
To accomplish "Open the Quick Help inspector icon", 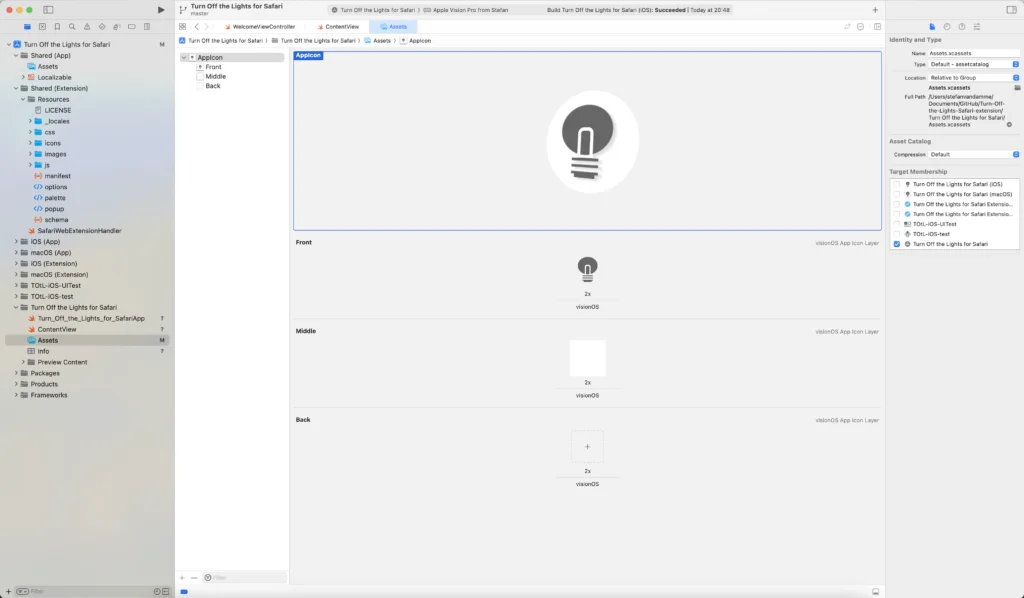I will [961, 26].
